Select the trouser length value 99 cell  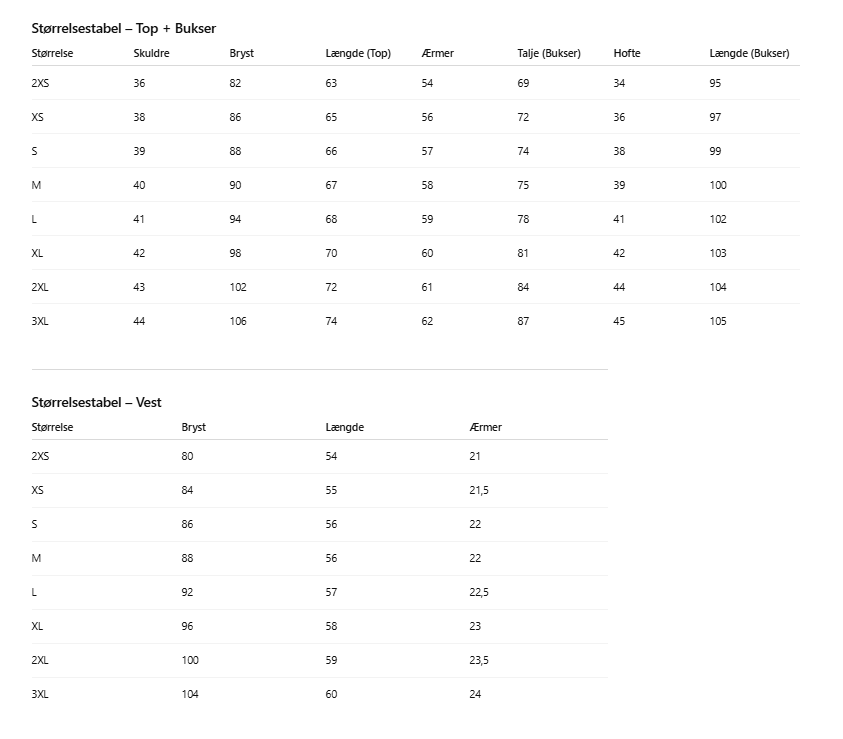(x=715, y=152)
